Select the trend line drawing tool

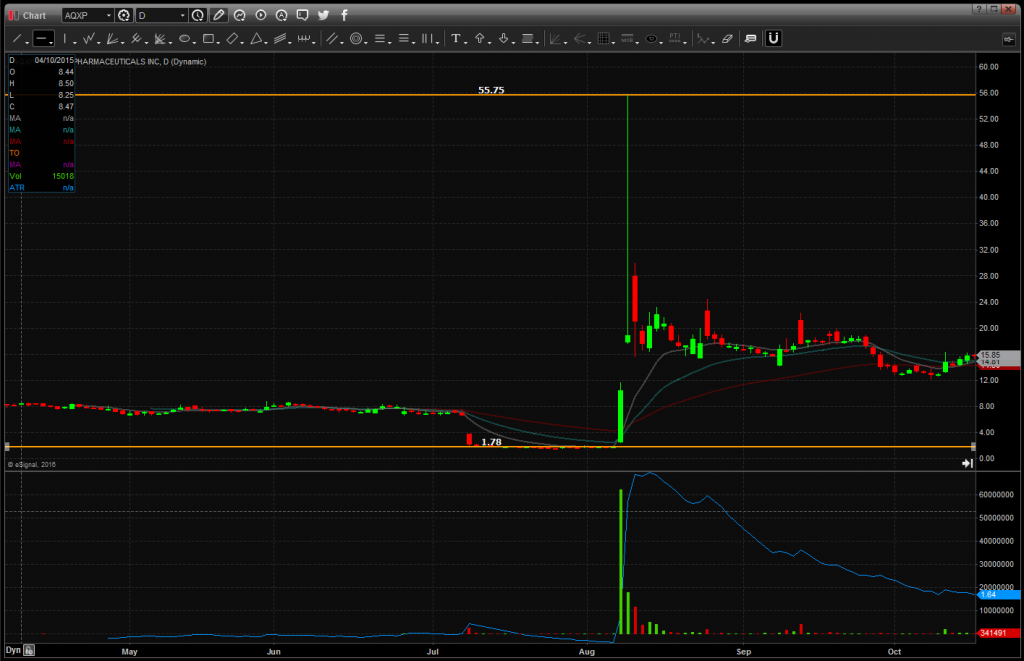[17, 39]
